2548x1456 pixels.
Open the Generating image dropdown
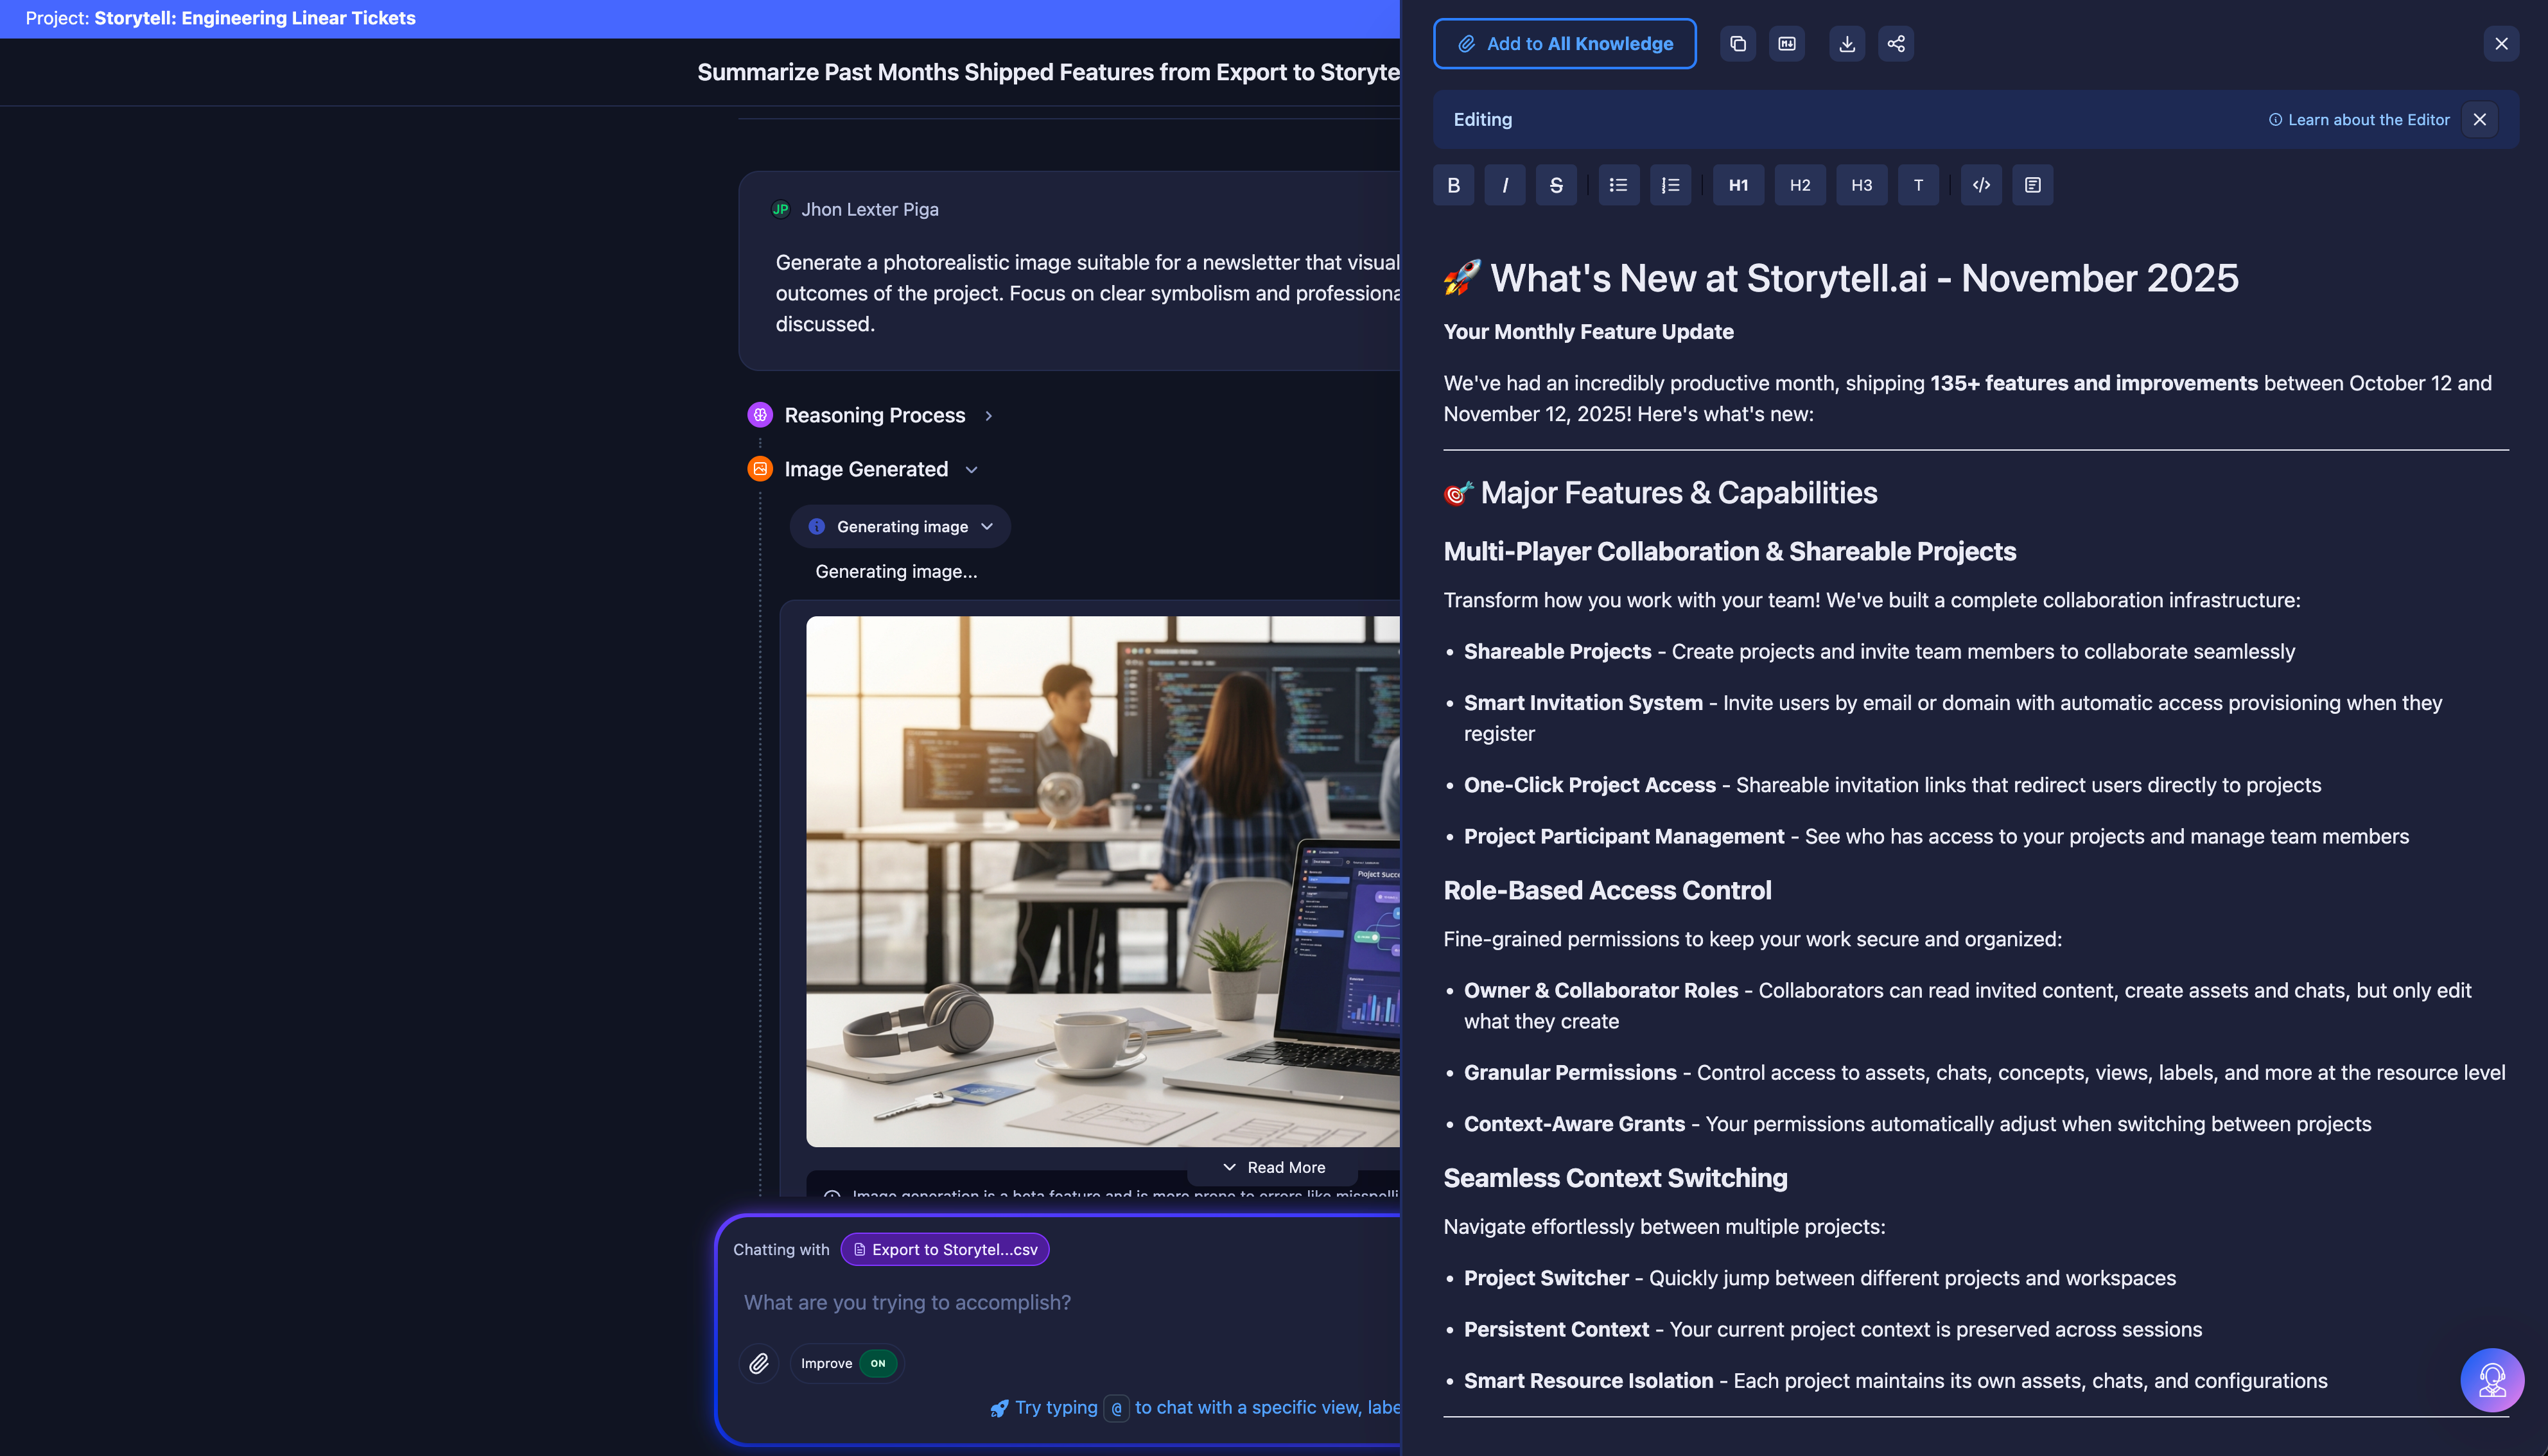point(900,527)
